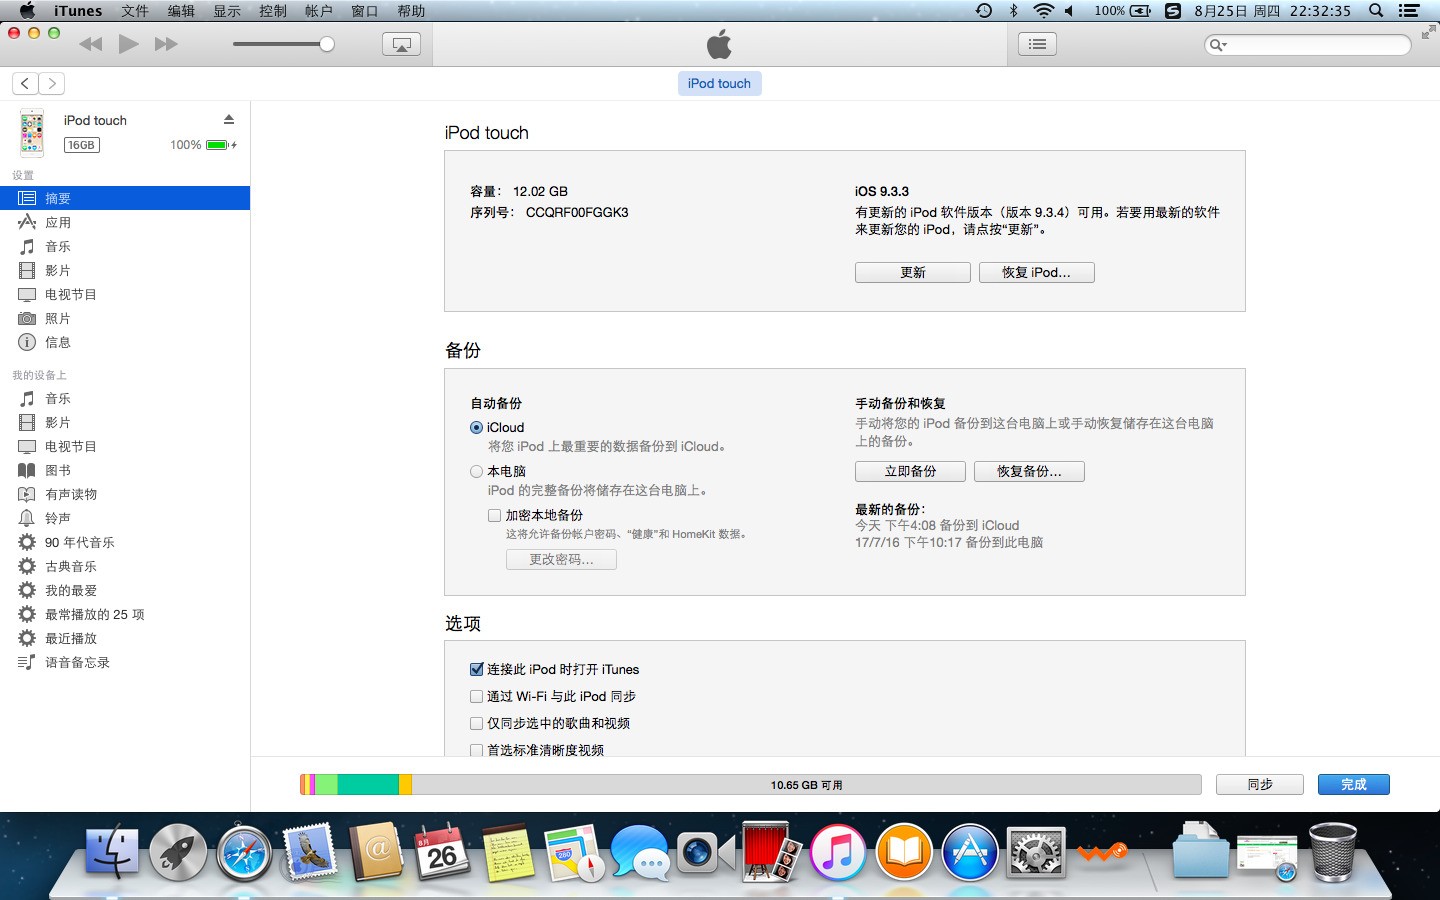1440x900 pixels.
Task: Open the Up Next list icon
Action: (x=1037, y=44)
